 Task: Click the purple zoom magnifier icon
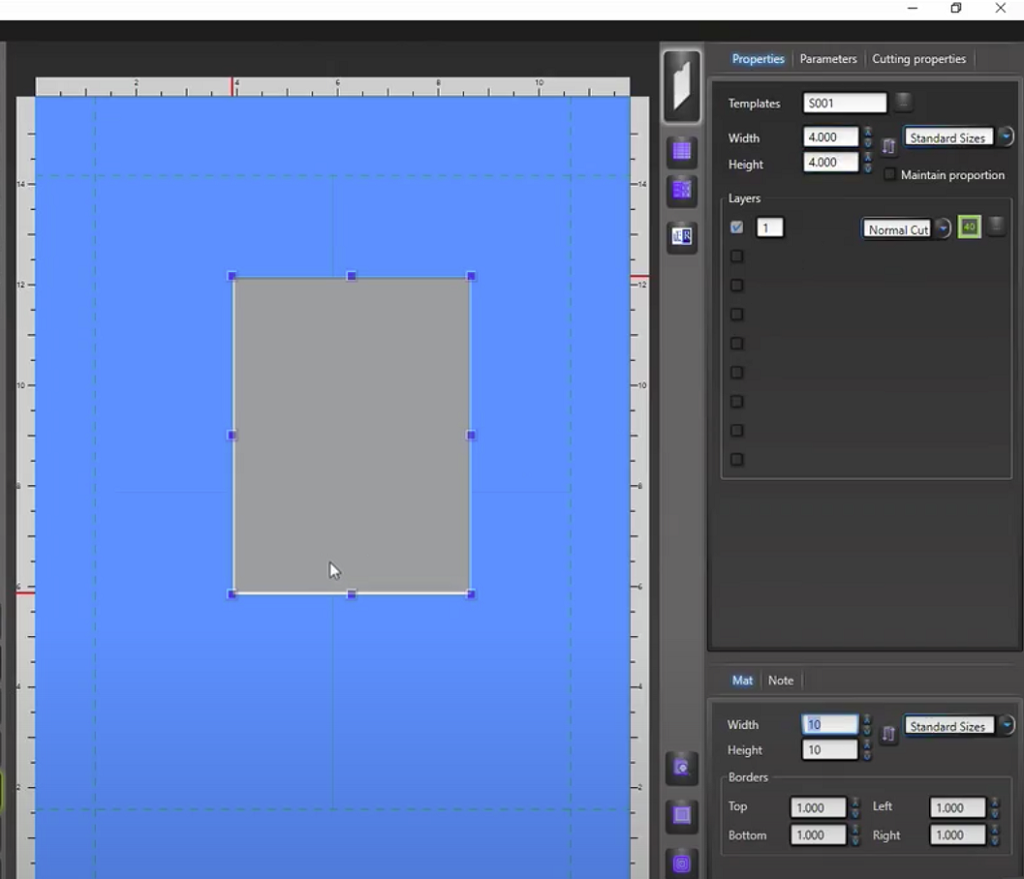coord(682,768)
